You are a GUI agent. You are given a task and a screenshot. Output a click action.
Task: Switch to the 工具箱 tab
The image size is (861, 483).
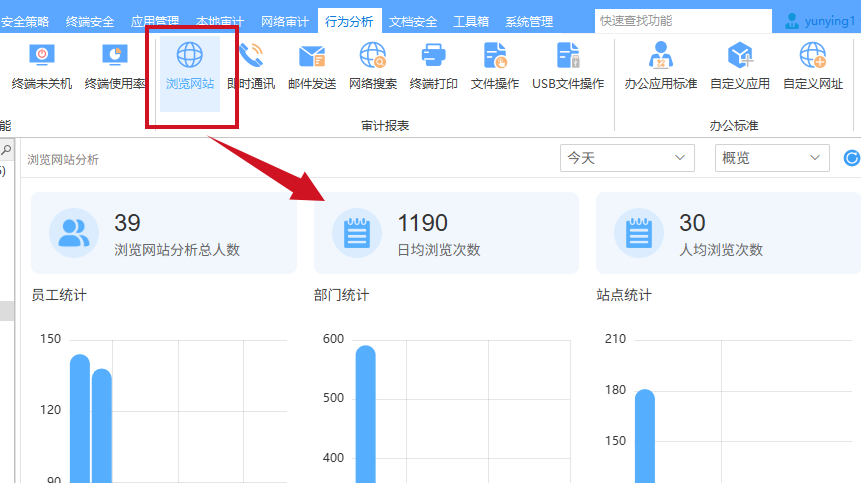click(471, 21)
